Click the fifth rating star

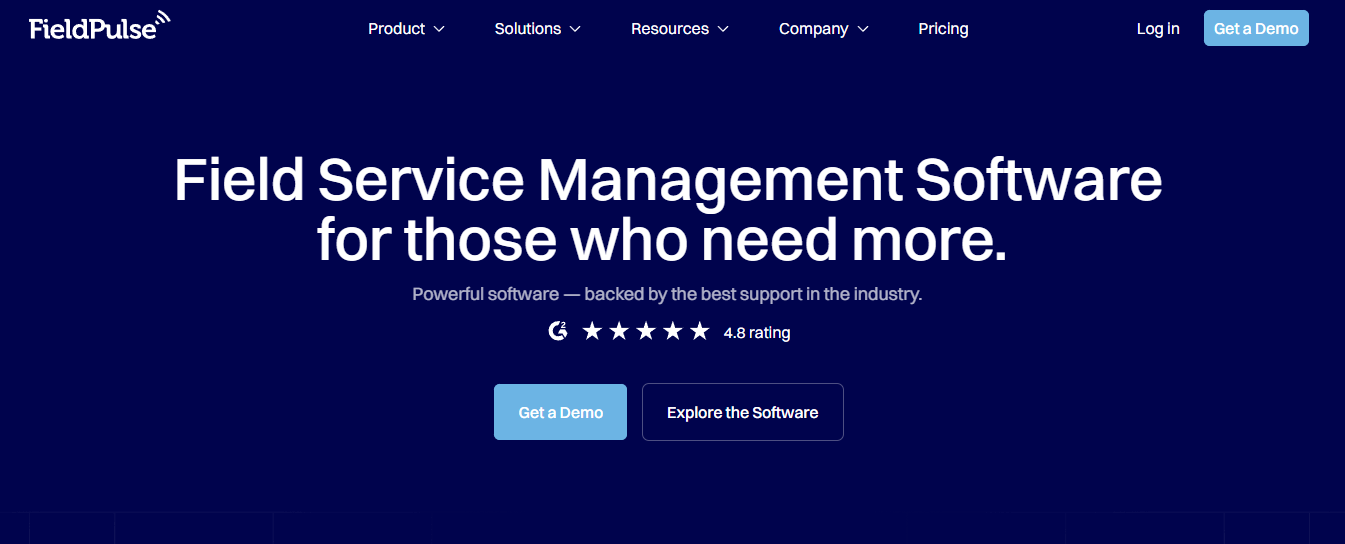pos(700,331)
